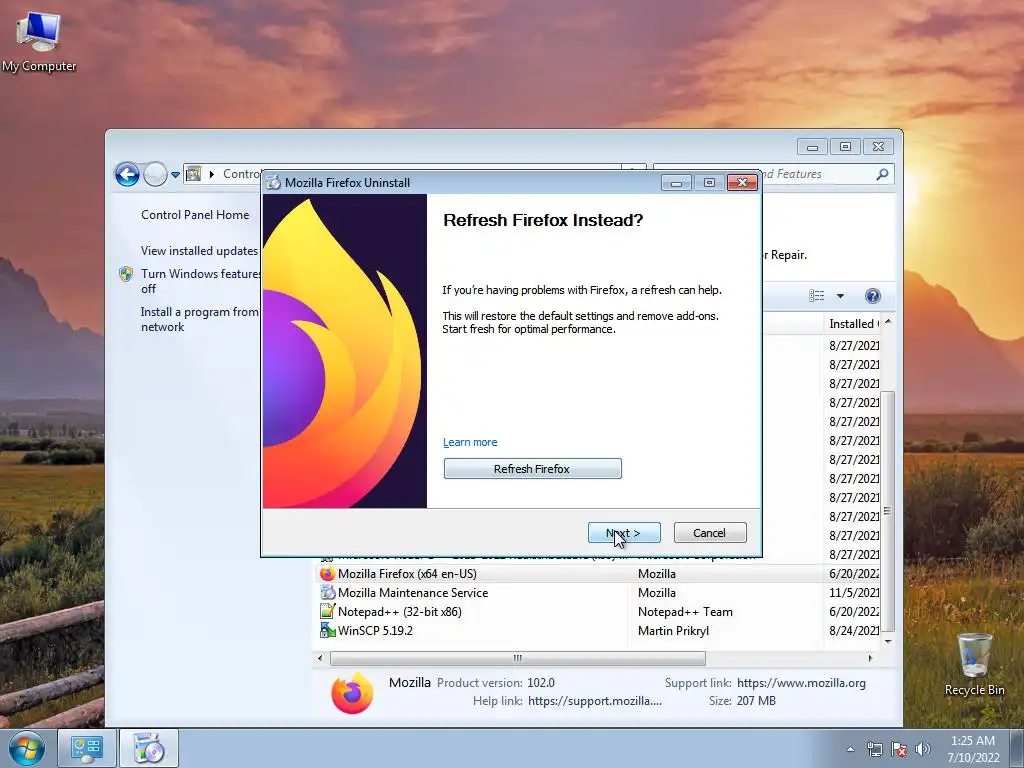Screen dimensions: 1024x768
Task: Select Mozilla Firefox (x64 en-US) row
Action: [598, 573]
